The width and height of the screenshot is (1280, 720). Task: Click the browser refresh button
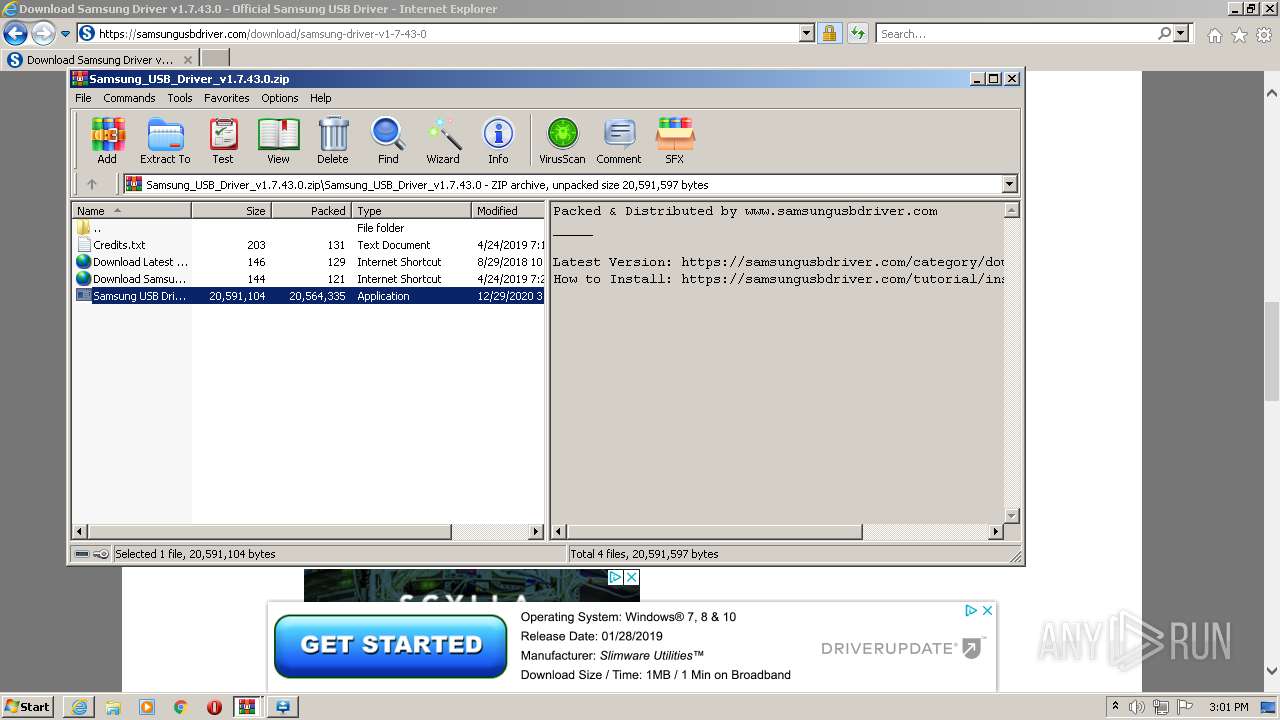click(x=857, y=34)
